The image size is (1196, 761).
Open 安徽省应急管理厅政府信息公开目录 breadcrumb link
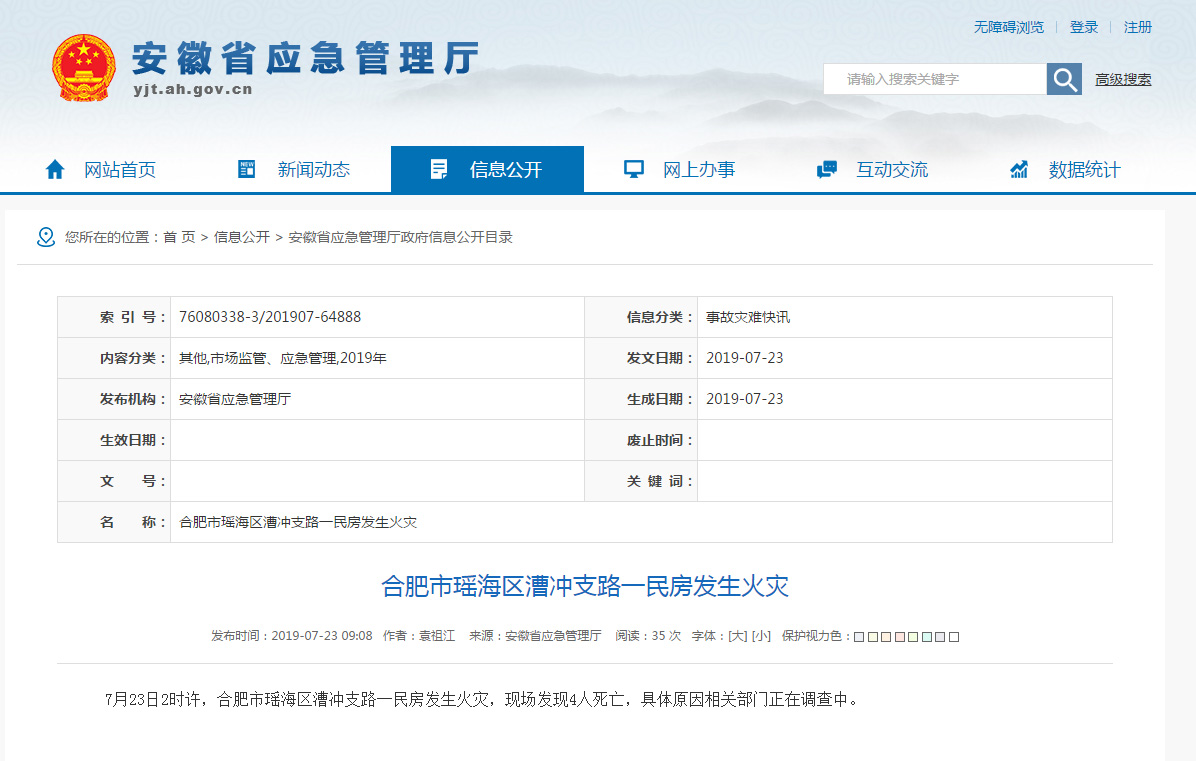(x=400, y=237)
